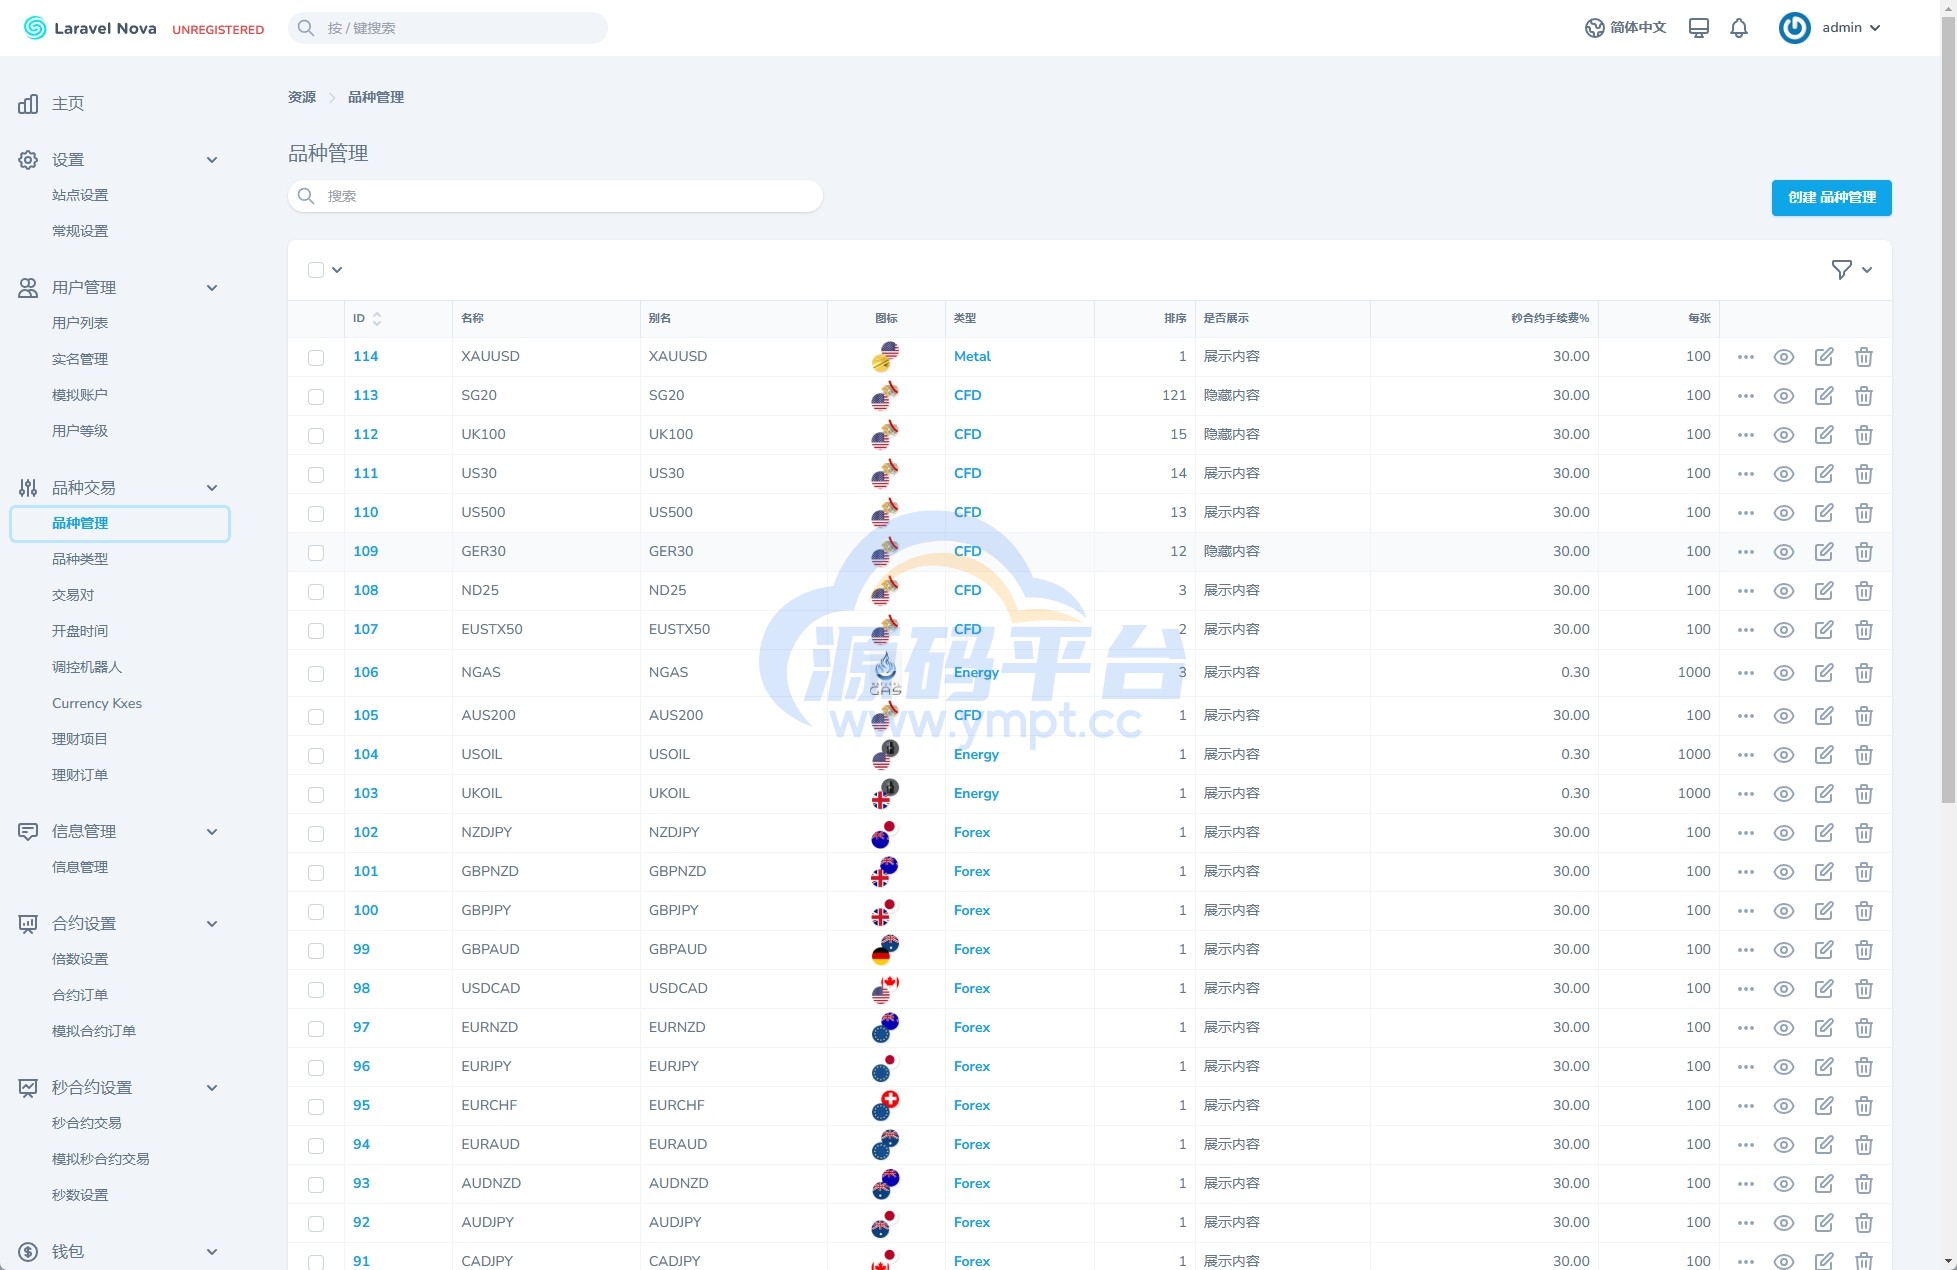1957x1270 pixels.
Task: Open the select-all options chevron
Action: pos(337,270)
